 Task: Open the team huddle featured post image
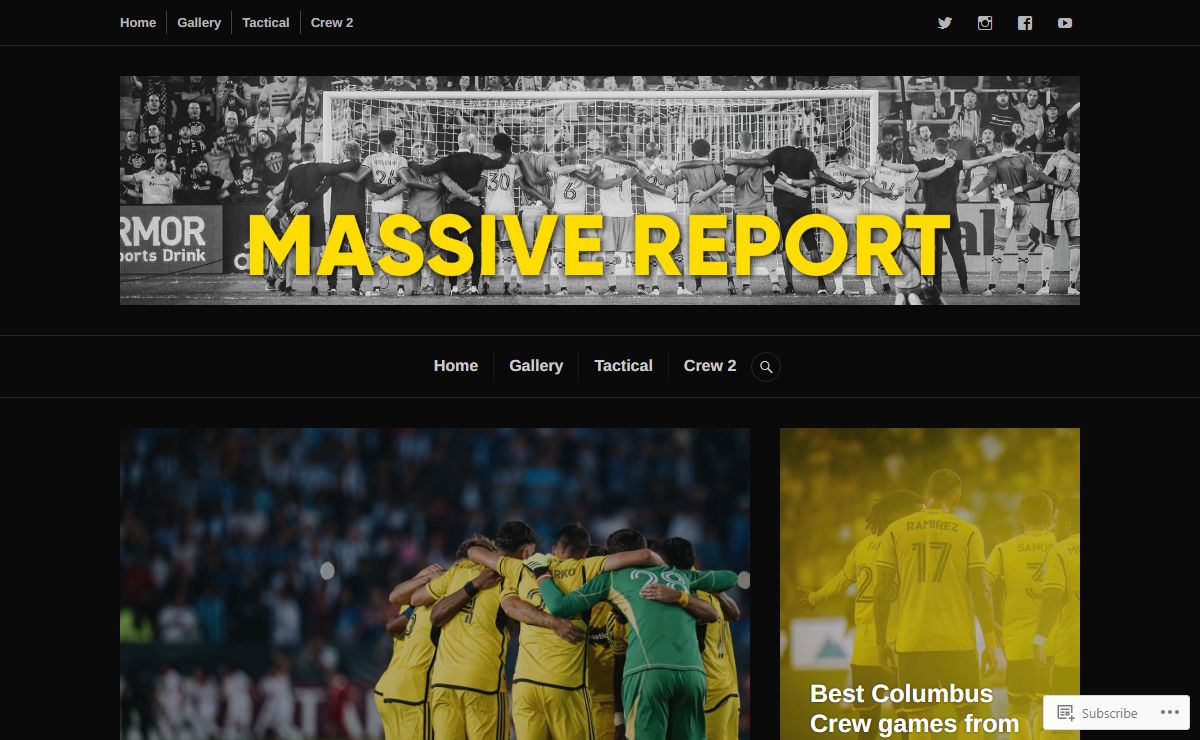(x=435, y=584)
